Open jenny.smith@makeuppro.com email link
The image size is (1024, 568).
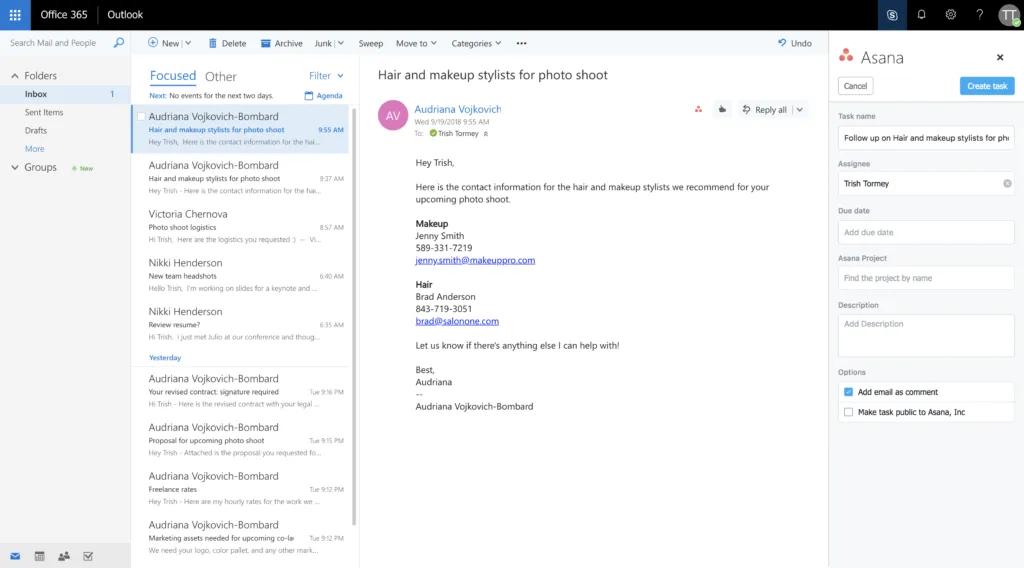coord(475,260)
